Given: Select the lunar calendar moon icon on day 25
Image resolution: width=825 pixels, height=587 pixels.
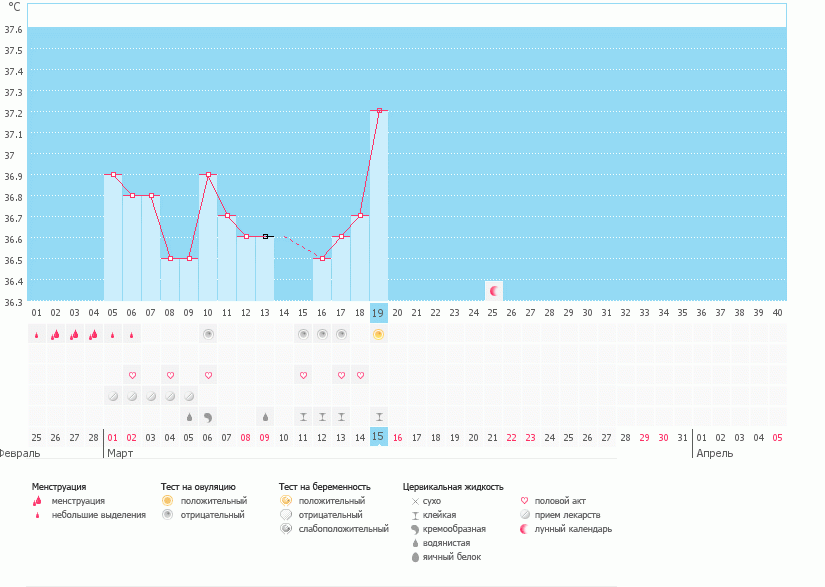Looking at the screenshot, I should pos(493,290).
